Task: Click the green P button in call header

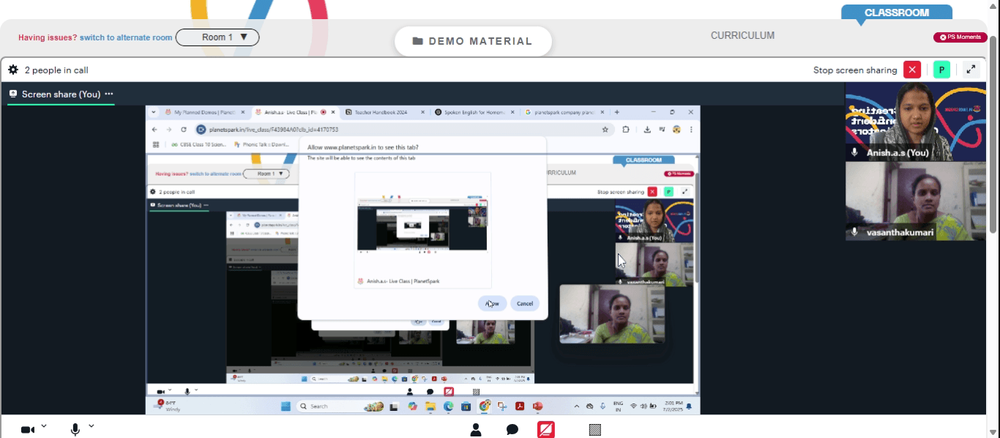Action: (x=941, y=70)
